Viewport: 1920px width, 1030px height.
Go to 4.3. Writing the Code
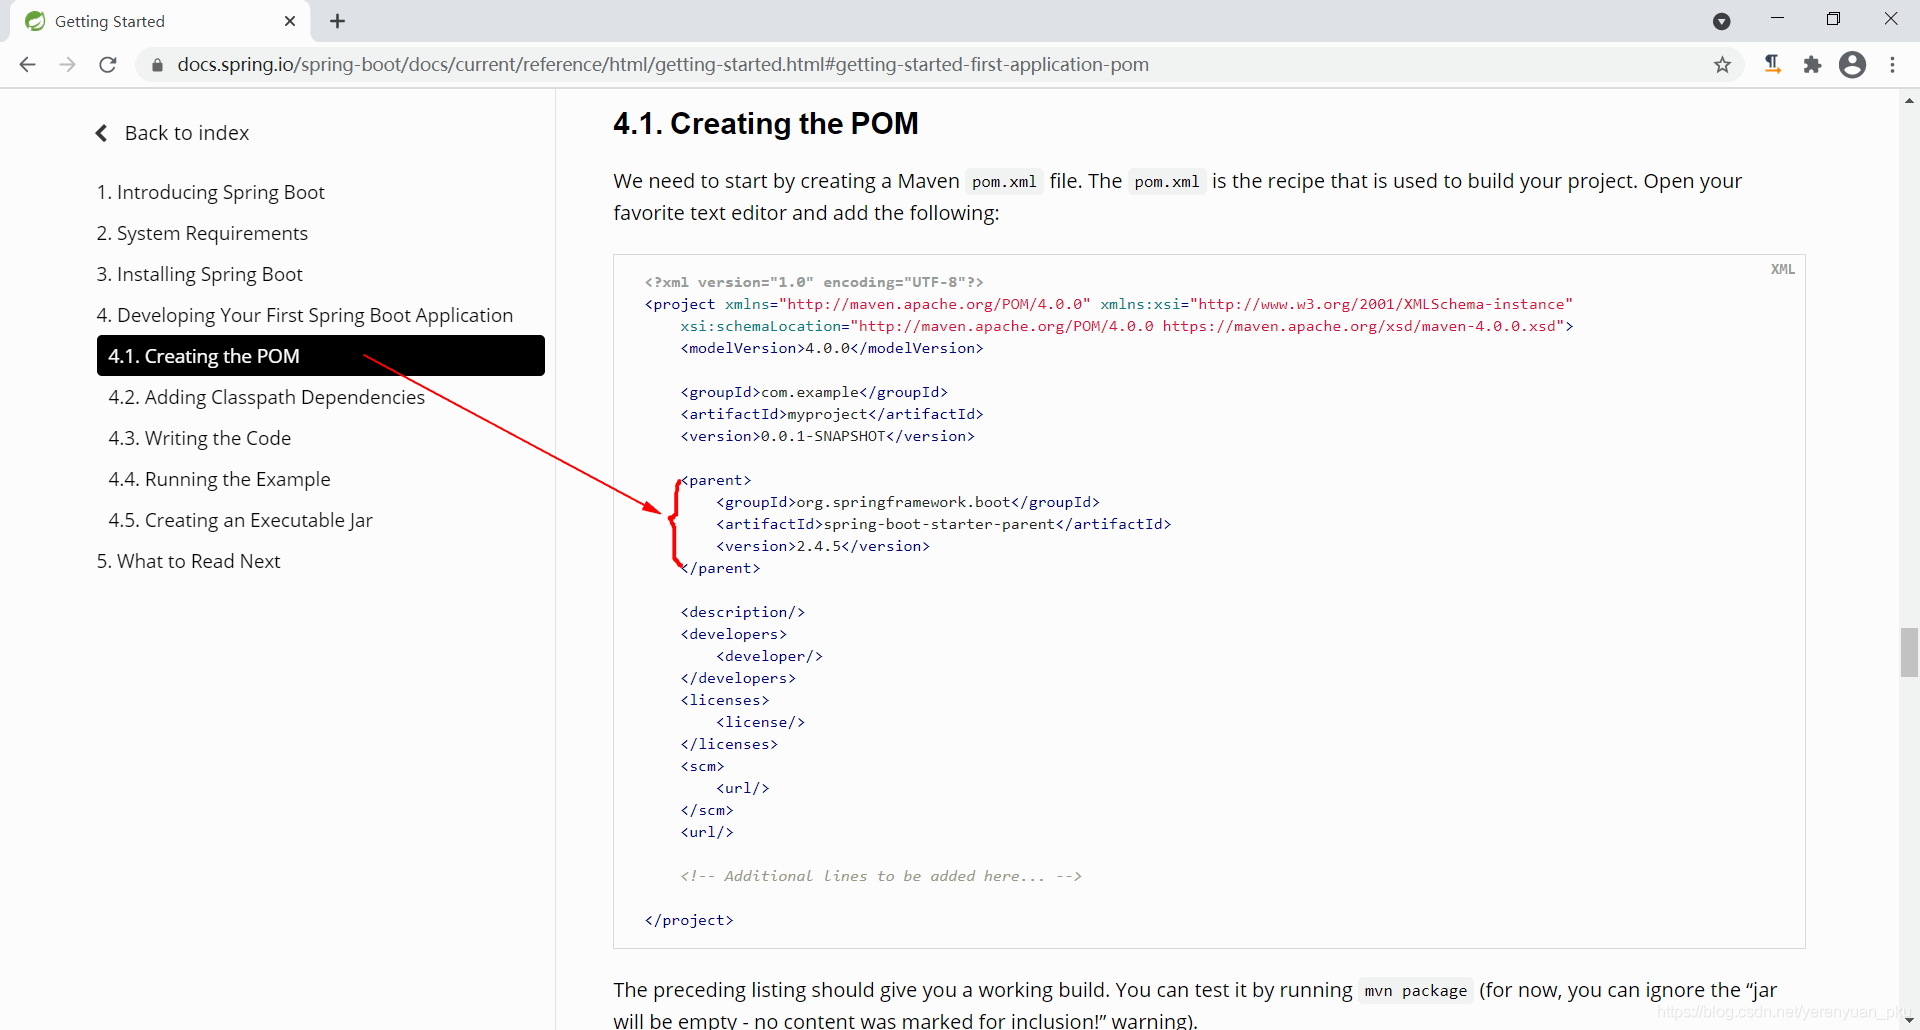(199, 438)
